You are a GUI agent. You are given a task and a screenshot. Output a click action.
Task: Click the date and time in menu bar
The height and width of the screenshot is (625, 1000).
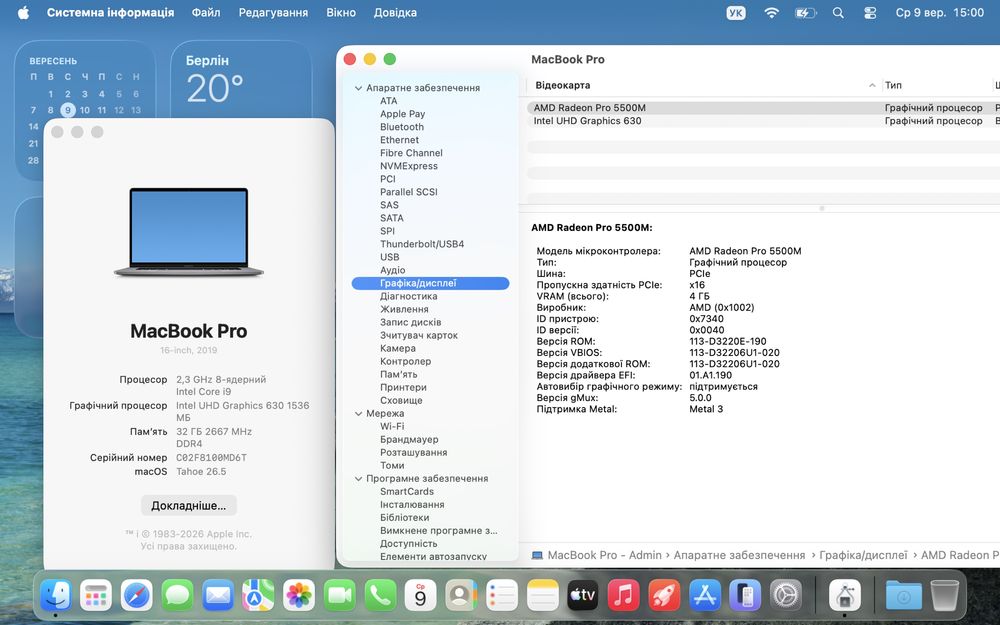point(939,13)
